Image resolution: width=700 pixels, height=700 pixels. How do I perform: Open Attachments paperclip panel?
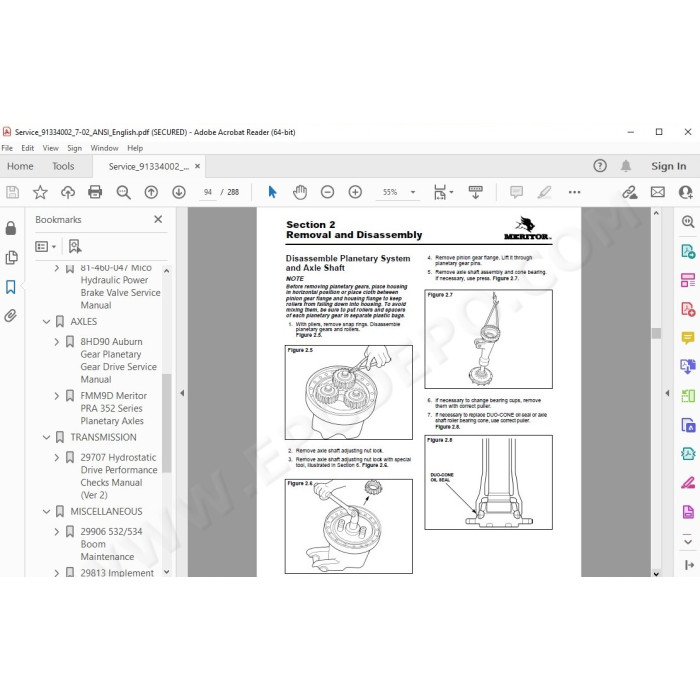pos(11,316)
